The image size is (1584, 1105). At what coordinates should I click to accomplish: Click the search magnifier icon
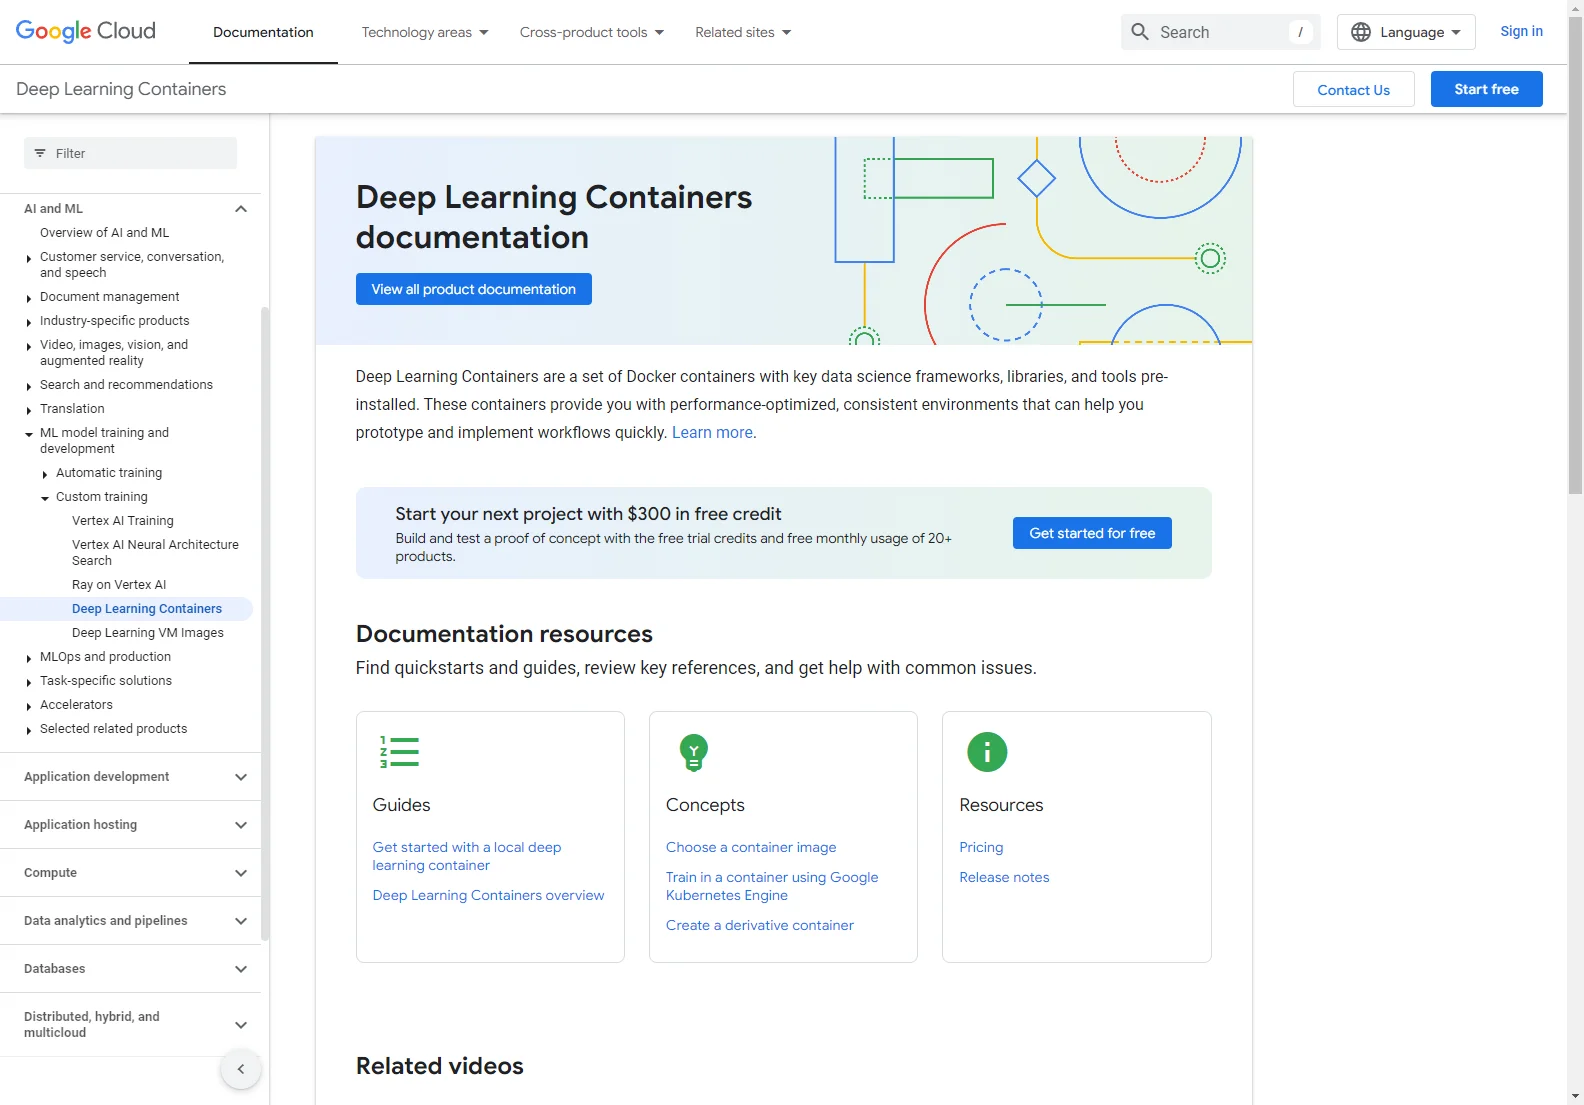tap(1139, 32)
